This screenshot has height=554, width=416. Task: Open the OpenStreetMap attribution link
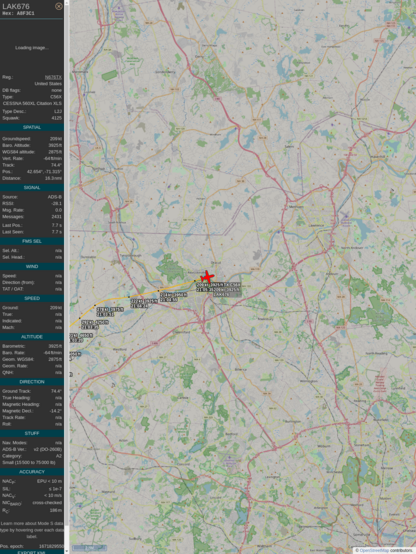point(374,550)
